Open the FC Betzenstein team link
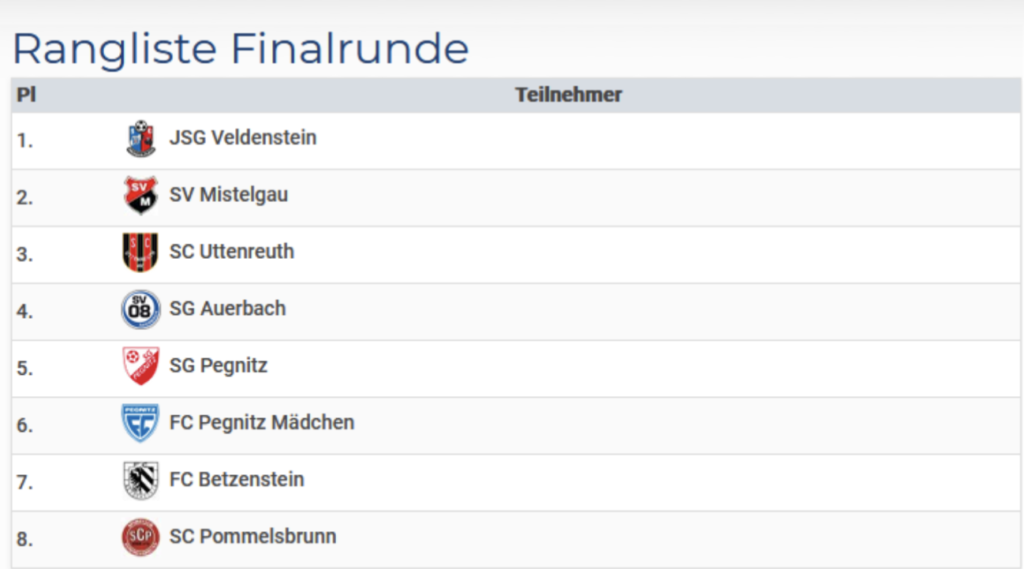The image size is (1024, 569). (x=237, y=480)
